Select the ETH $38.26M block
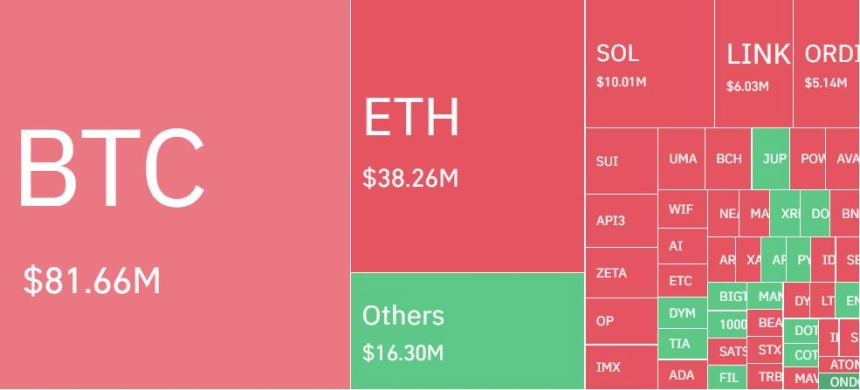 pos(467,135)
